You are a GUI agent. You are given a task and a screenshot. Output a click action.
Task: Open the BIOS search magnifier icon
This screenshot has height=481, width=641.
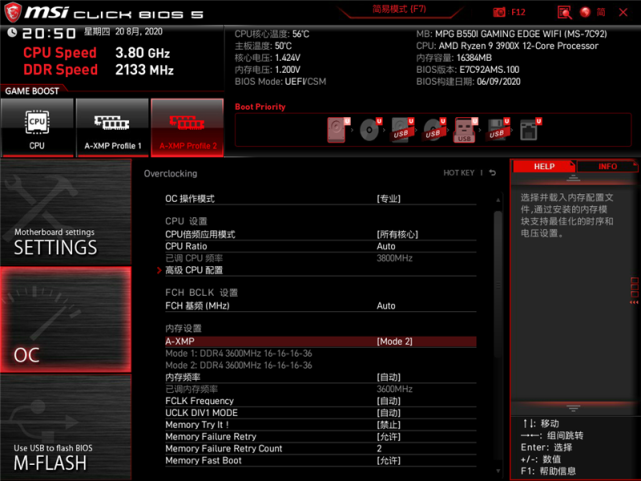pyautogui.click(x=565, y=12)
